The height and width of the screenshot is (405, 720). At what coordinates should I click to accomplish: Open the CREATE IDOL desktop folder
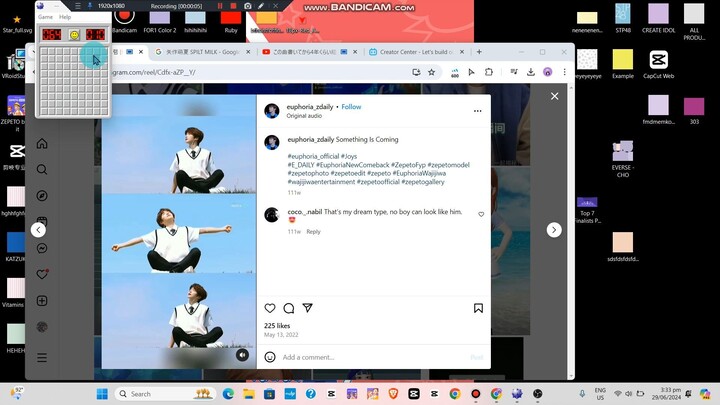pos(658,18)
